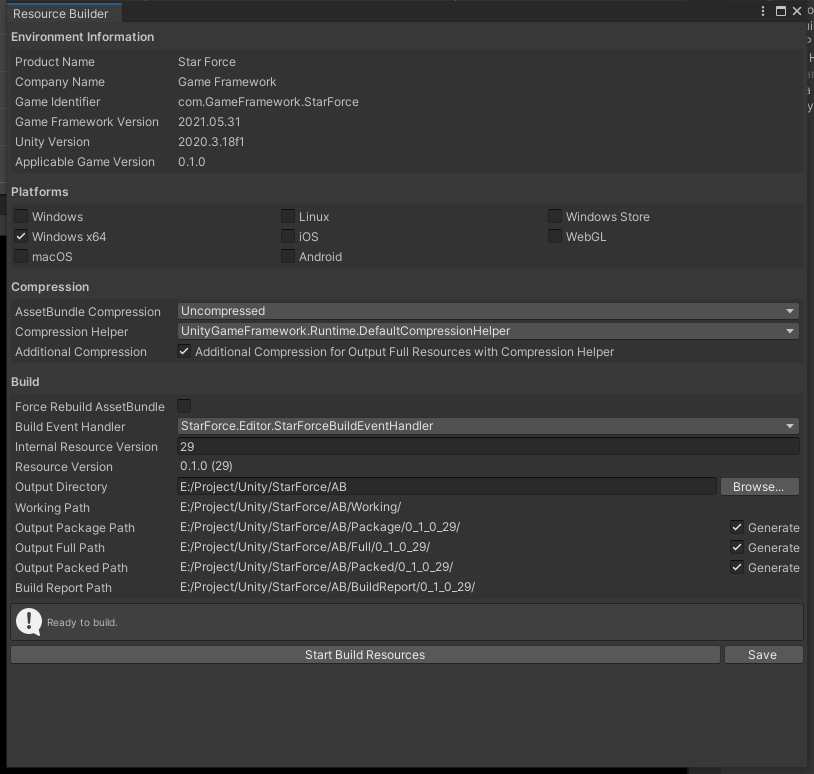Click the Output Package Path value text

pyautogui.click(x=320, y=527)
